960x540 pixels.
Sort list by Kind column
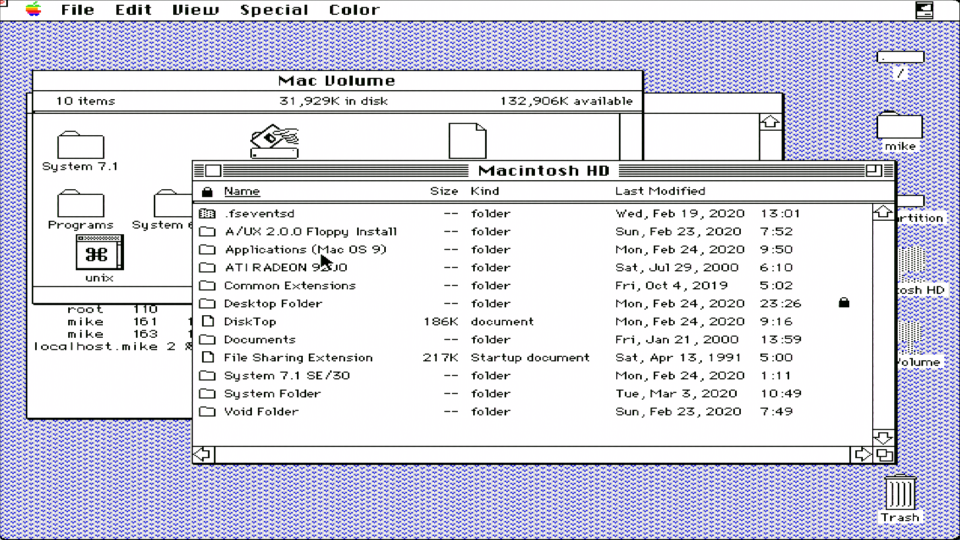(485, 191)
